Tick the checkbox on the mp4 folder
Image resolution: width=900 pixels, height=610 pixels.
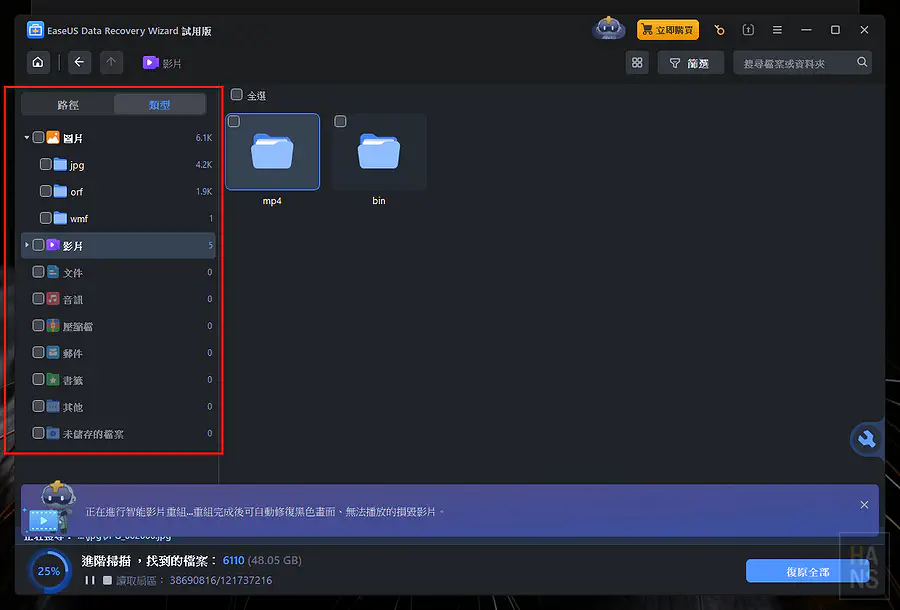pyautogui.click(x=234, y=121)
